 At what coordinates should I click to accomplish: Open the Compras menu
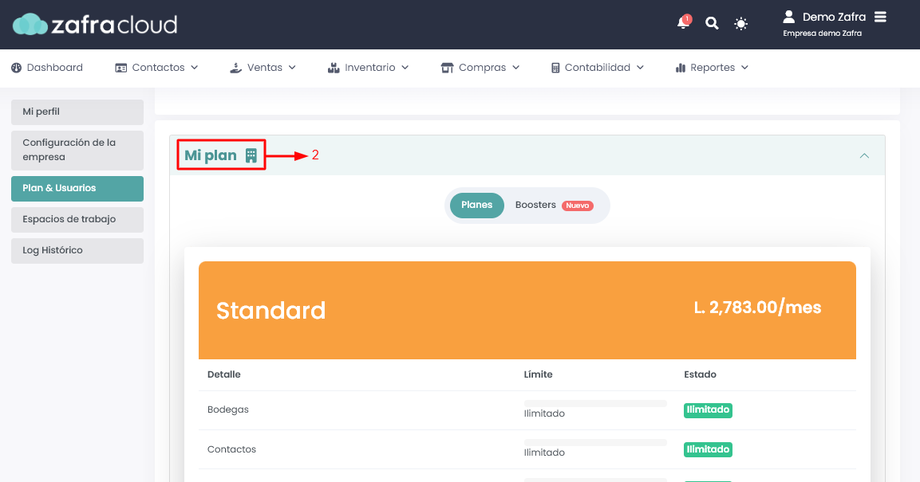(x=480, y=68)
